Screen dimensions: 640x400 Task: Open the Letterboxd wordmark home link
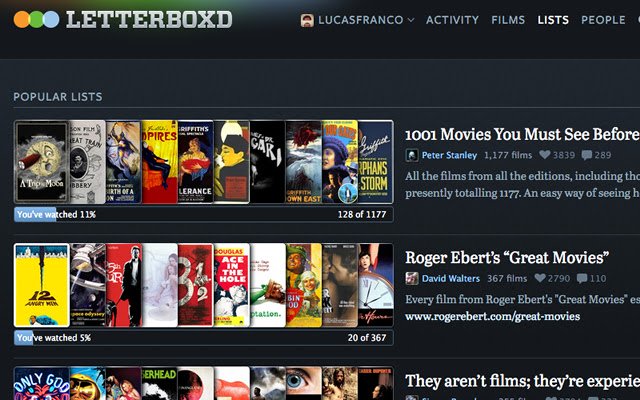click(149, 20)
